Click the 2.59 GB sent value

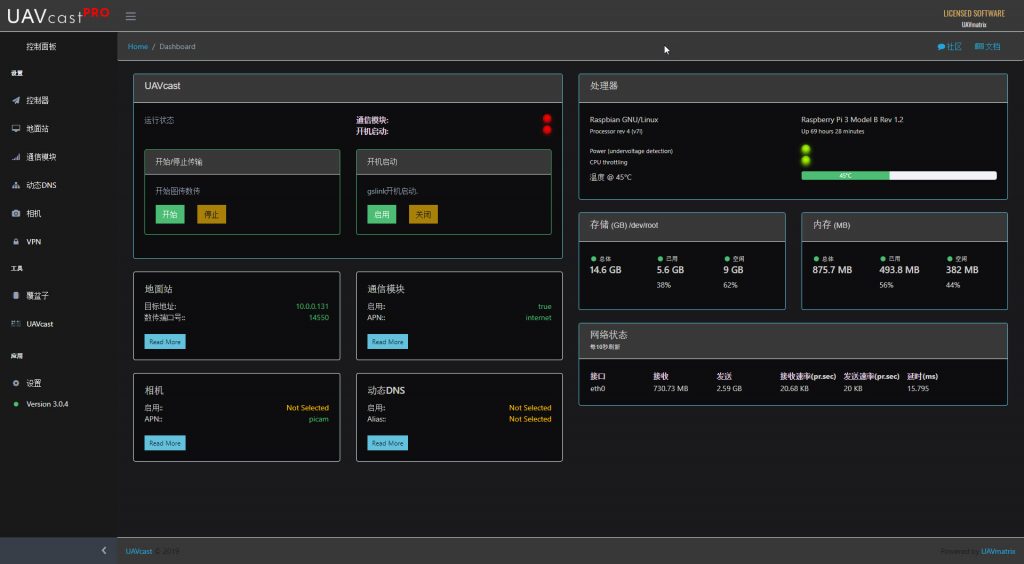click(729, 388)
